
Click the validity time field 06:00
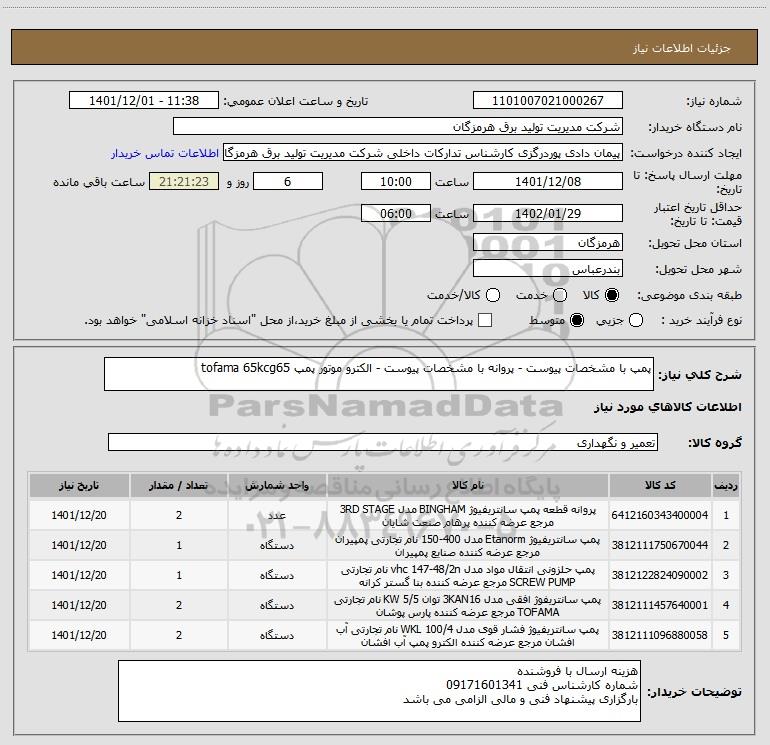396,214
